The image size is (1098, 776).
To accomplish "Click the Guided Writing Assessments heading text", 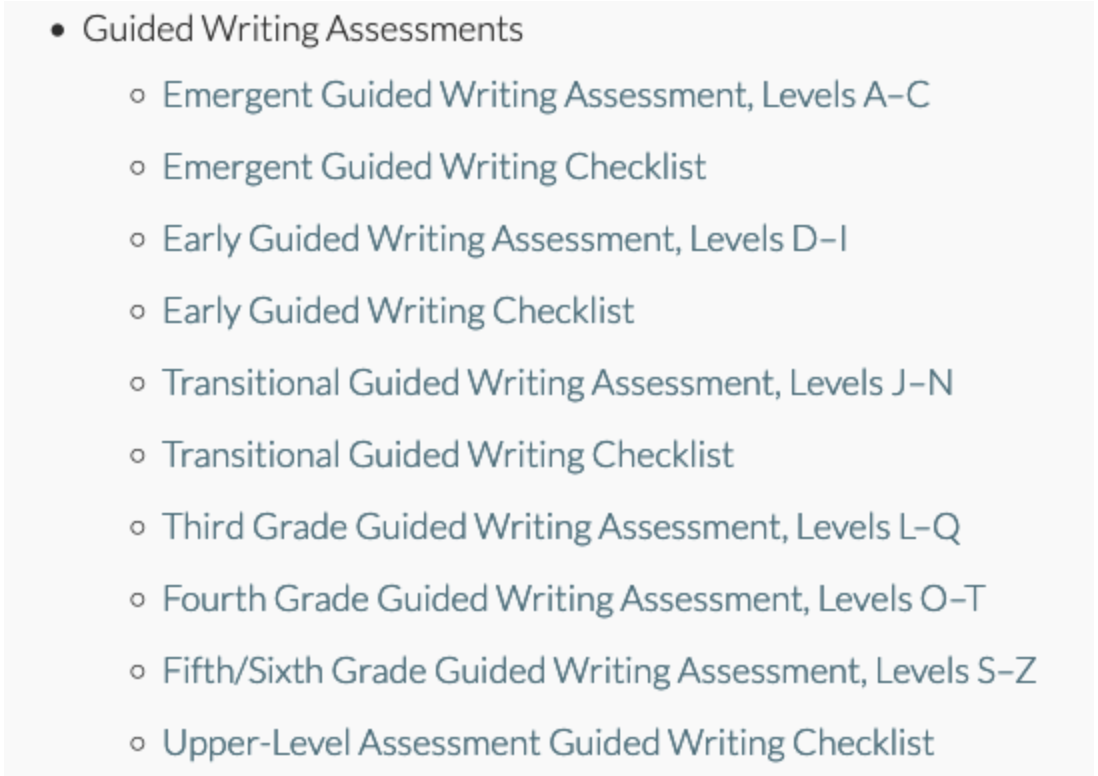I will coord(303,30).
